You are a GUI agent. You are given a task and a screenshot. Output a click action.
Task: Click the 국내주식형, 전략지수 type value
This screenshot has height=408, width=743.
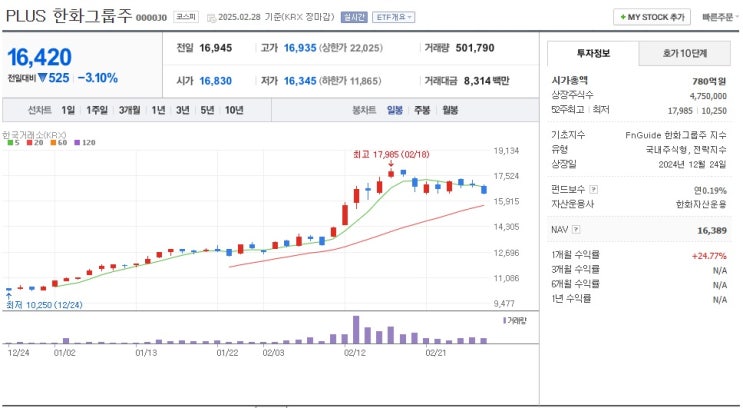click(x=686, y=150)
